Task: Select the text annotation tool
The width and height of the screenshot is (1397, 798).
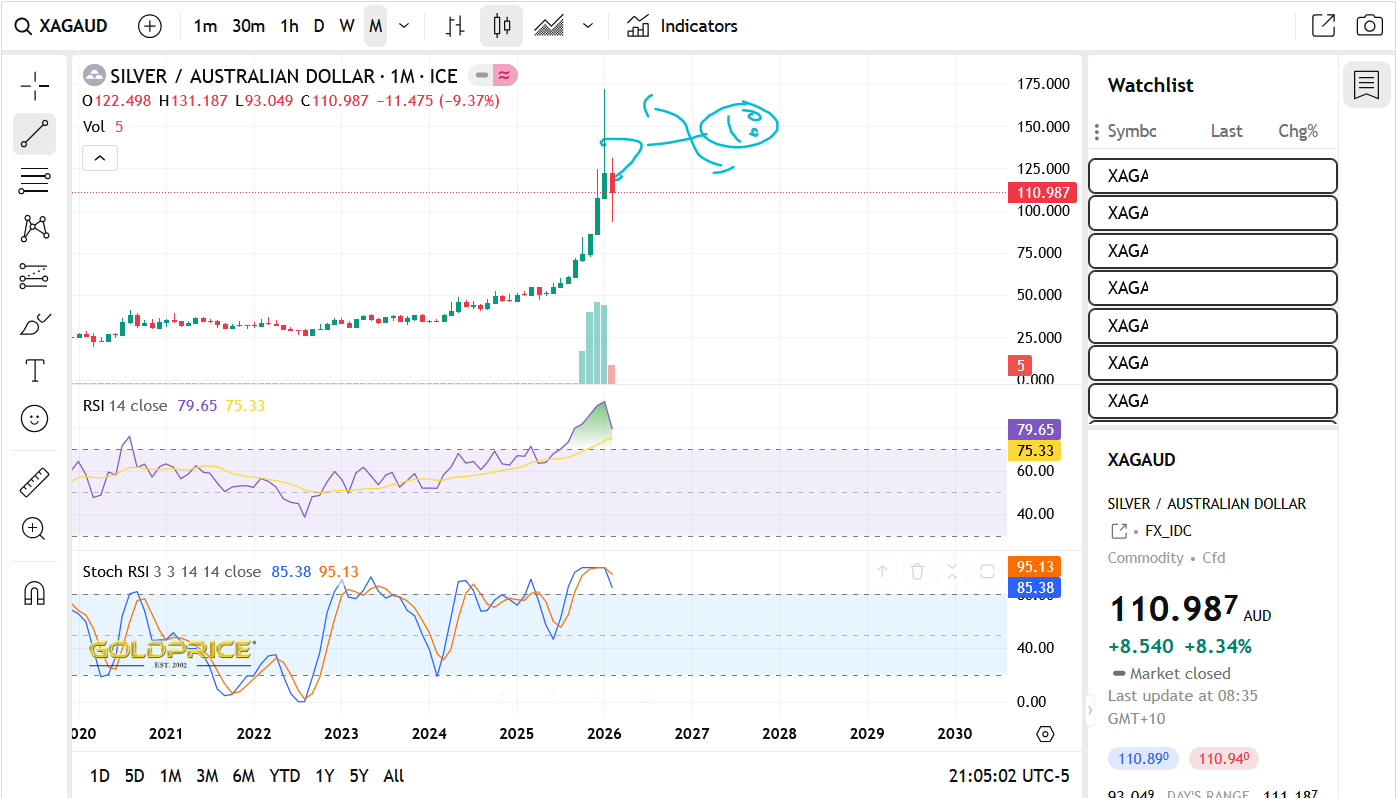Action: (x=35, y=371)
